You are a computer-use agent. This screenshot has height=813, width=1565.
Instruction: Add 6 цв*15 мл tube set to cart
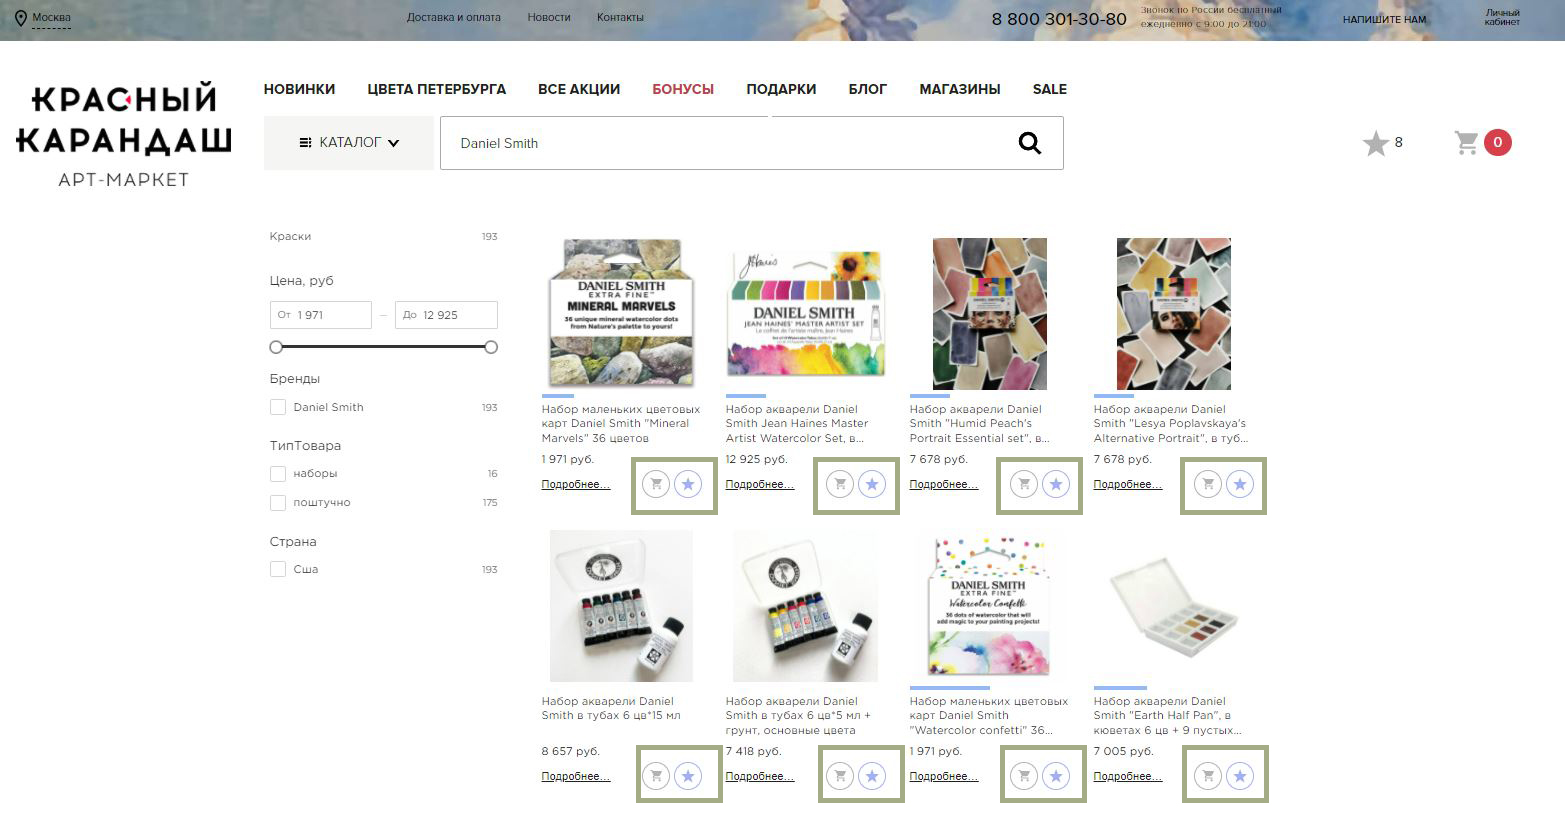pyautogui.click(x=656, y=776)
